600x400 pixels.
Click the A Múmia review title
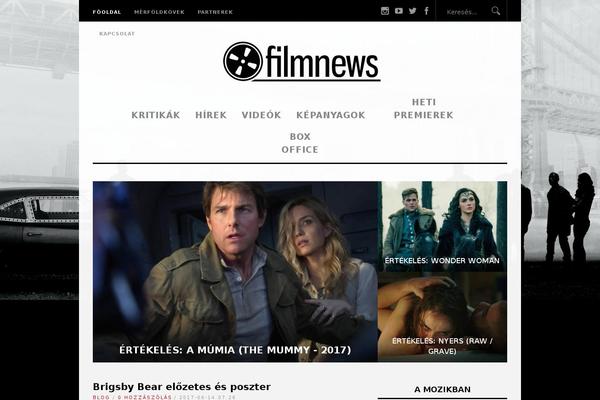click(x=235, y=350)
